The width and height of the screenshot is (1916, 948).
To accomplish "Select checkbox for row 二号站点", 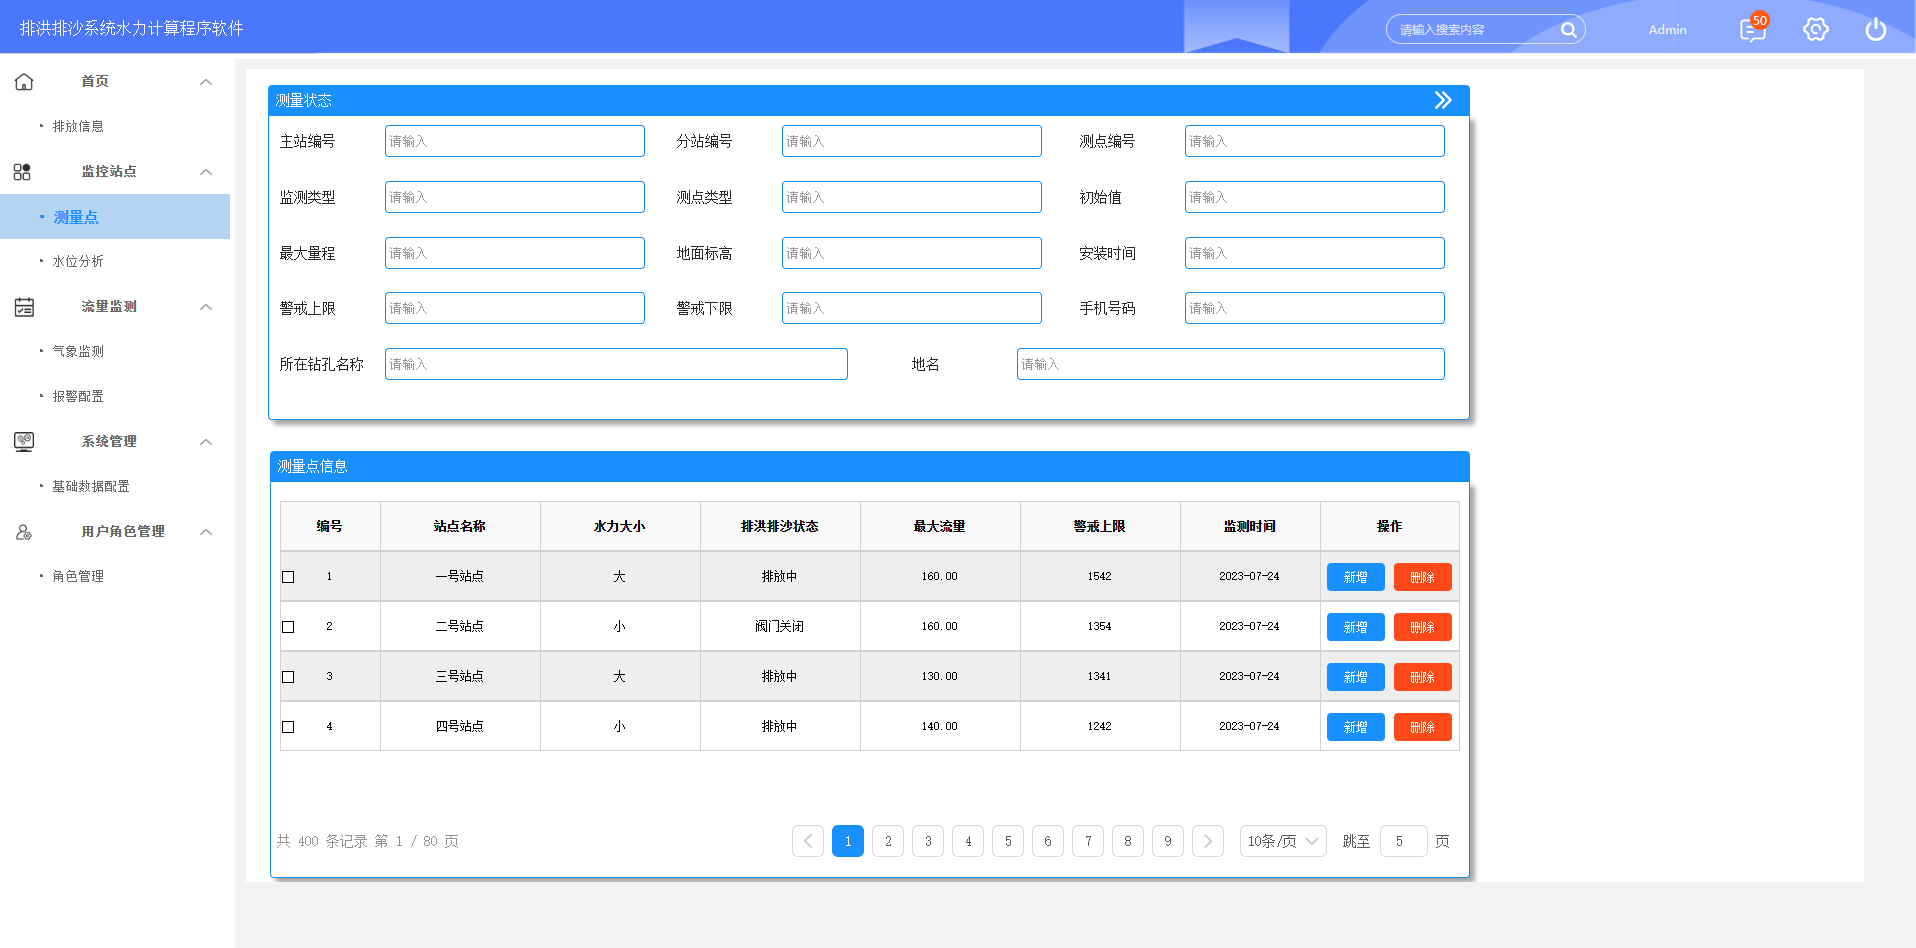I will coord(288,627).
